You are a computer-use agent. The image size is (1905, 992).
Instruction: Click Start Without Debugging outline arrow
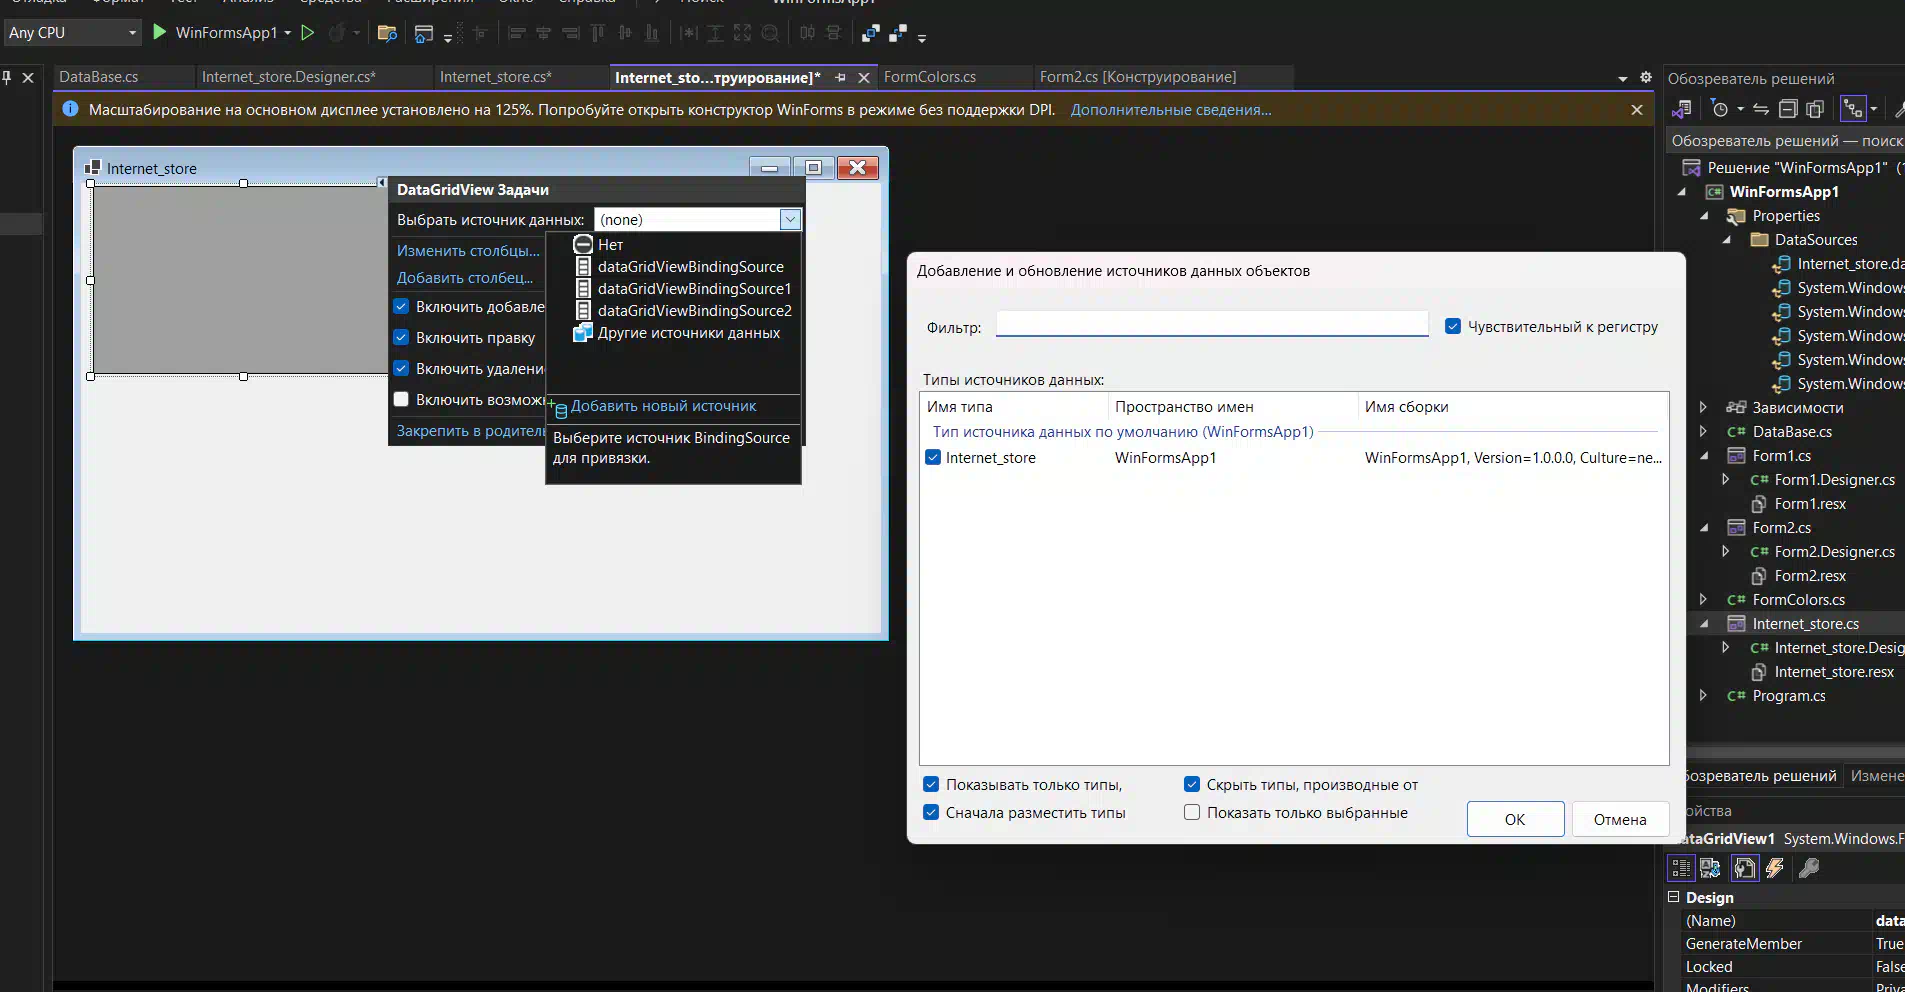pyautogui.click(x=308, y=32)
